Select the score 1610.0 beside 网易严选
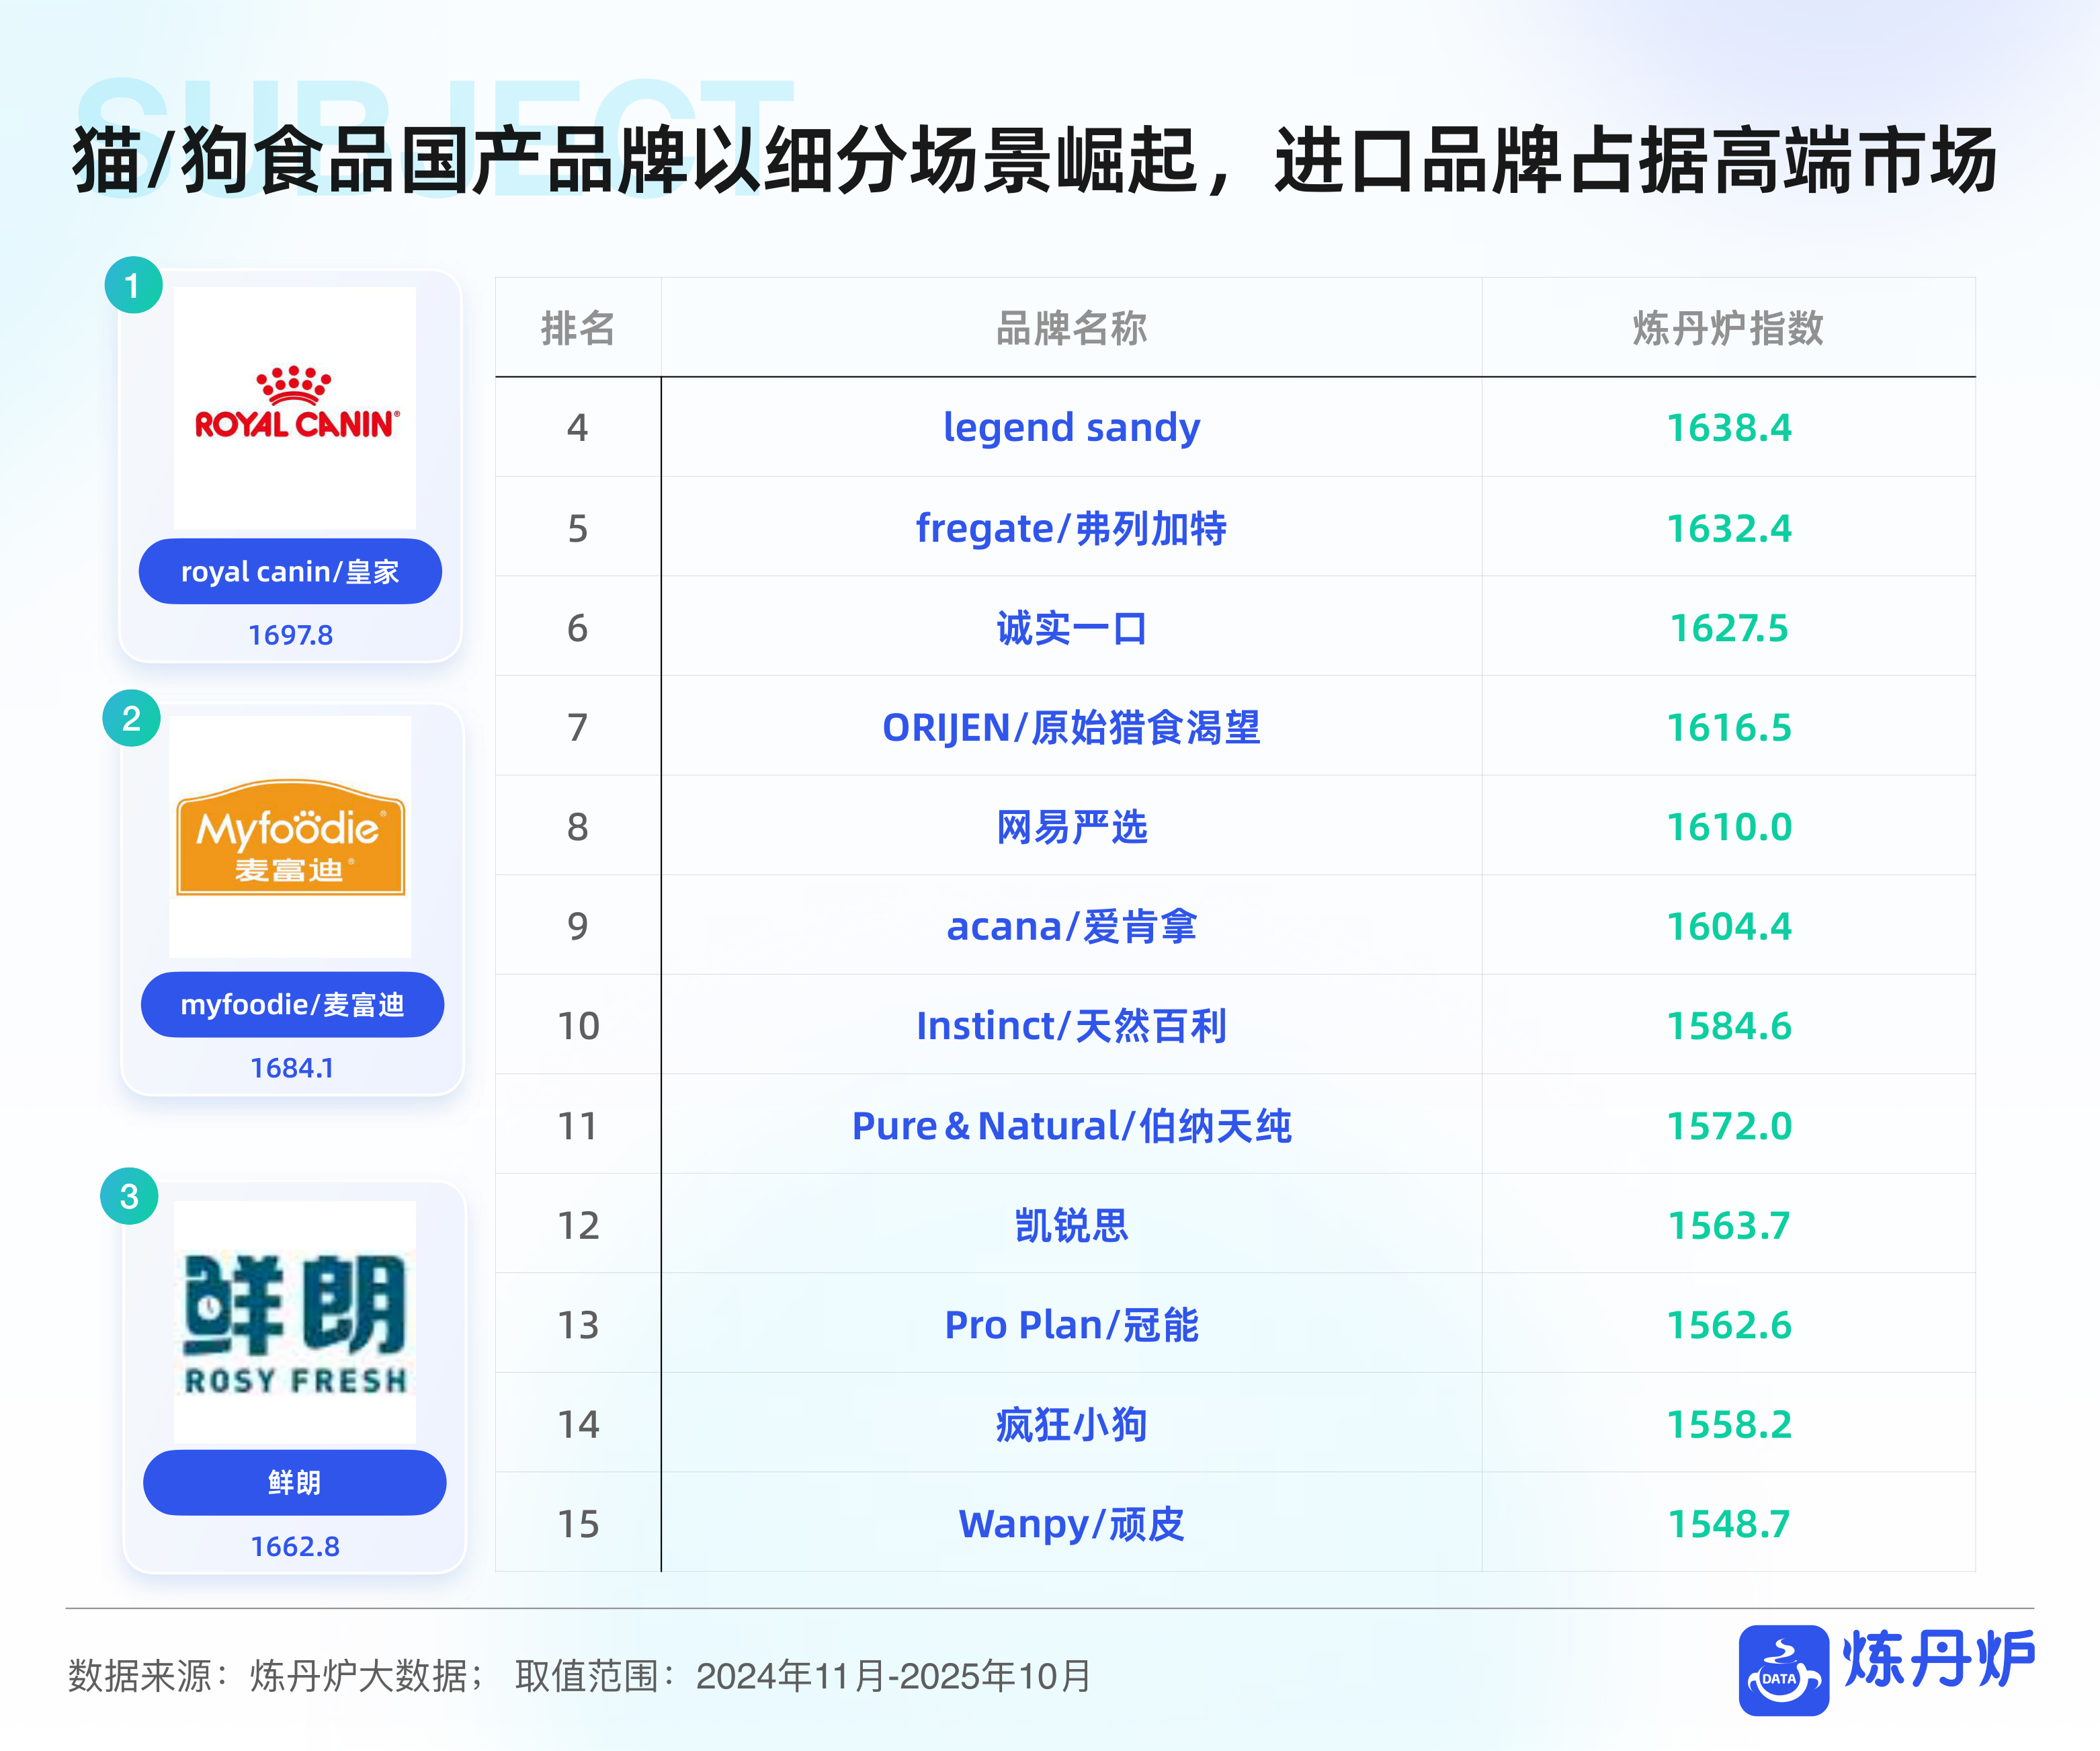2100x1751 pixels. coord(1731,826)
